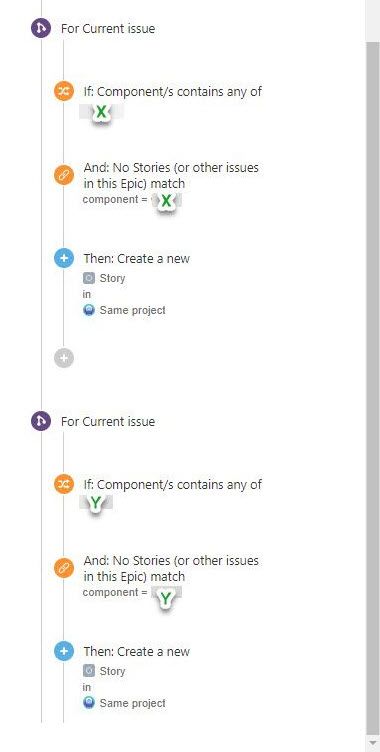Select second Then: Create a new action
This screenshot has width=380, height=752.
pos(137,651)
